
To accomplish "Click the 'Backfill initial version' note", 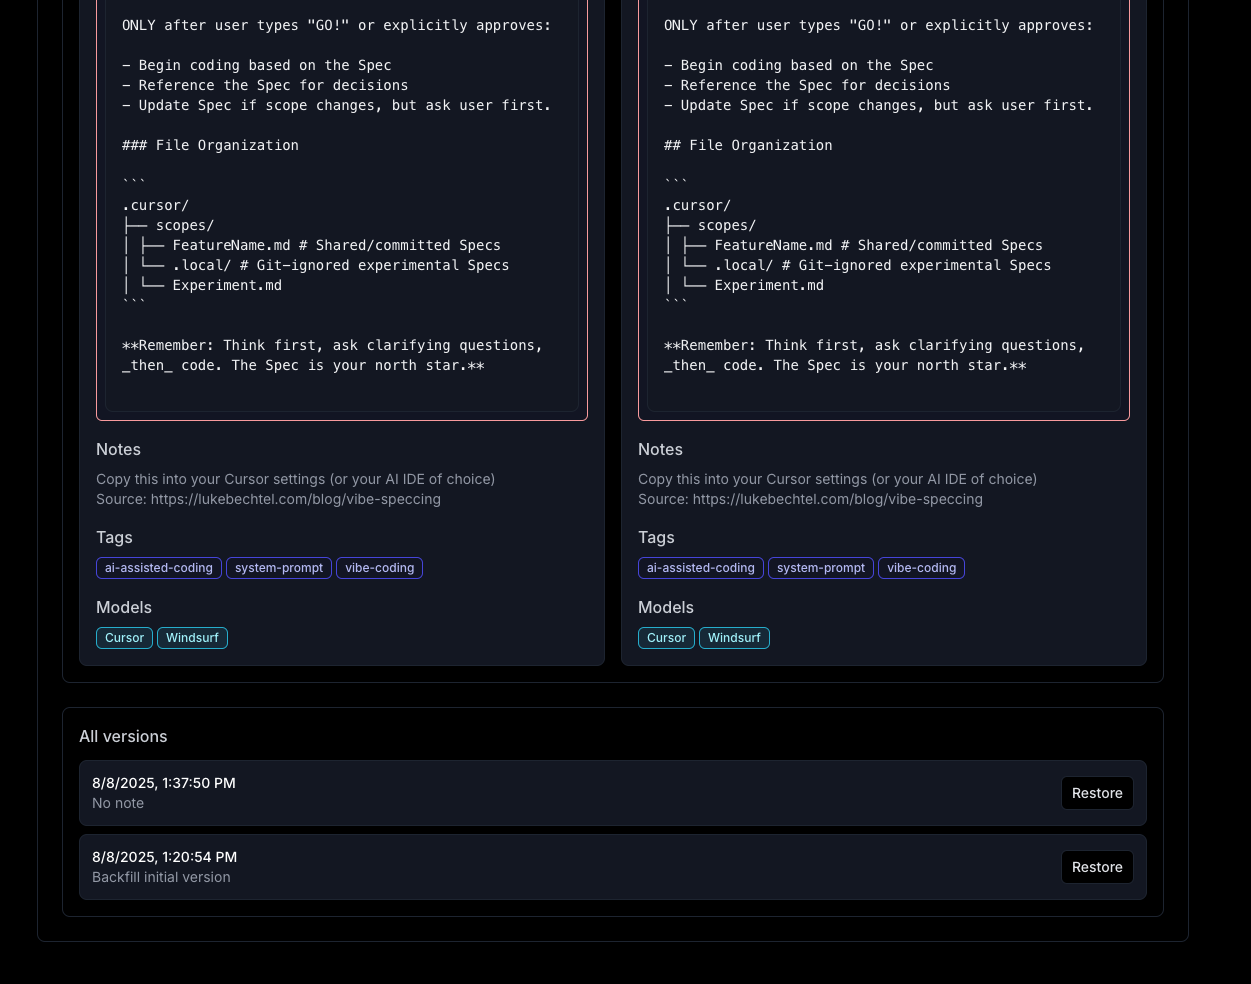I will [161, 877].
